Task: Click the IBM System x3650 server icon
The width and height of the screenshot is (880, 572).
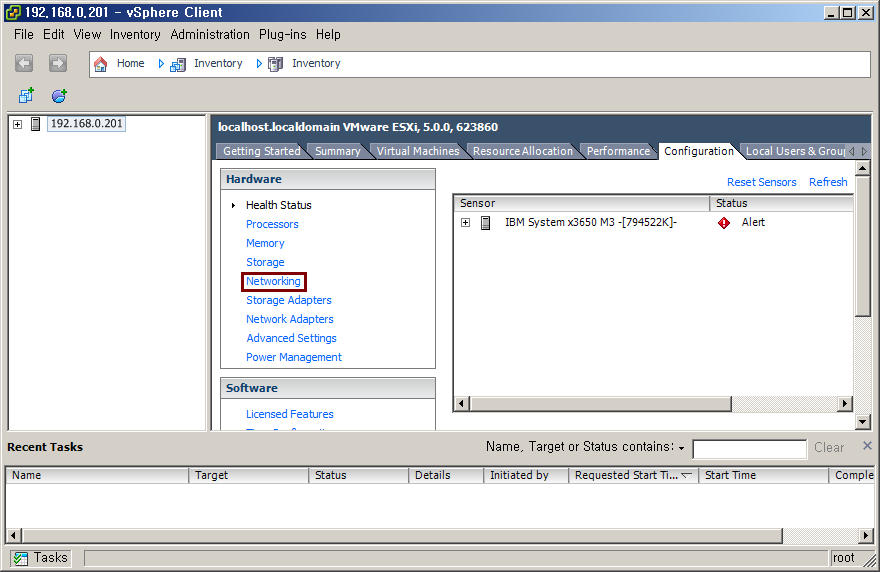Action: coord(485,223)
